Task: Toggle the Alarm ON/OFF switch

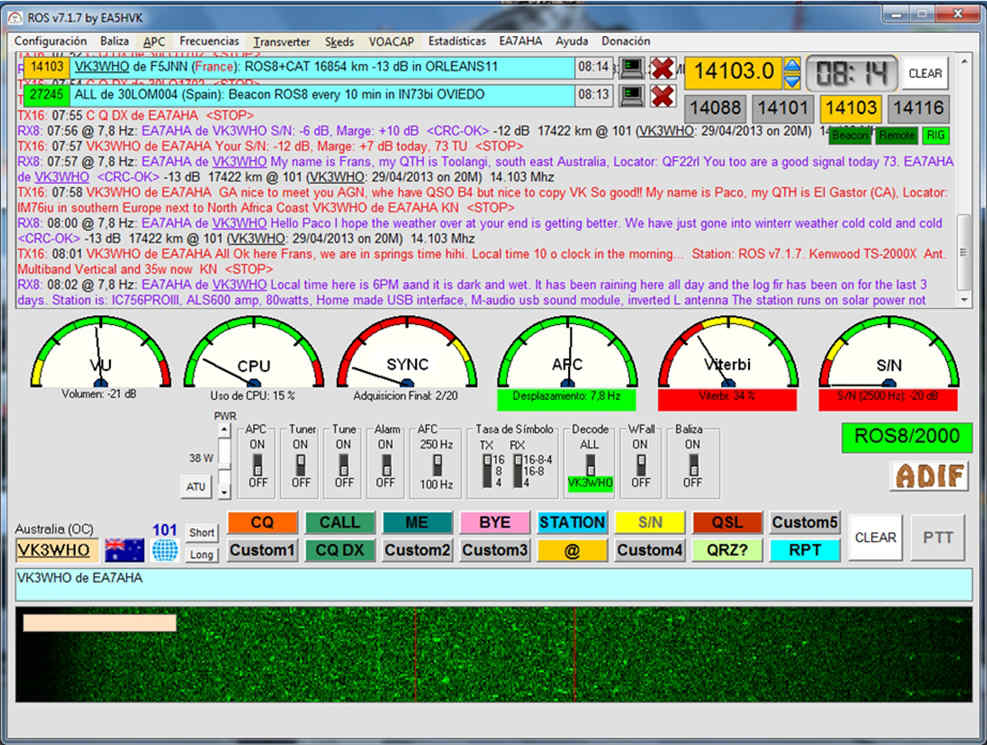Action: (386, 465)
